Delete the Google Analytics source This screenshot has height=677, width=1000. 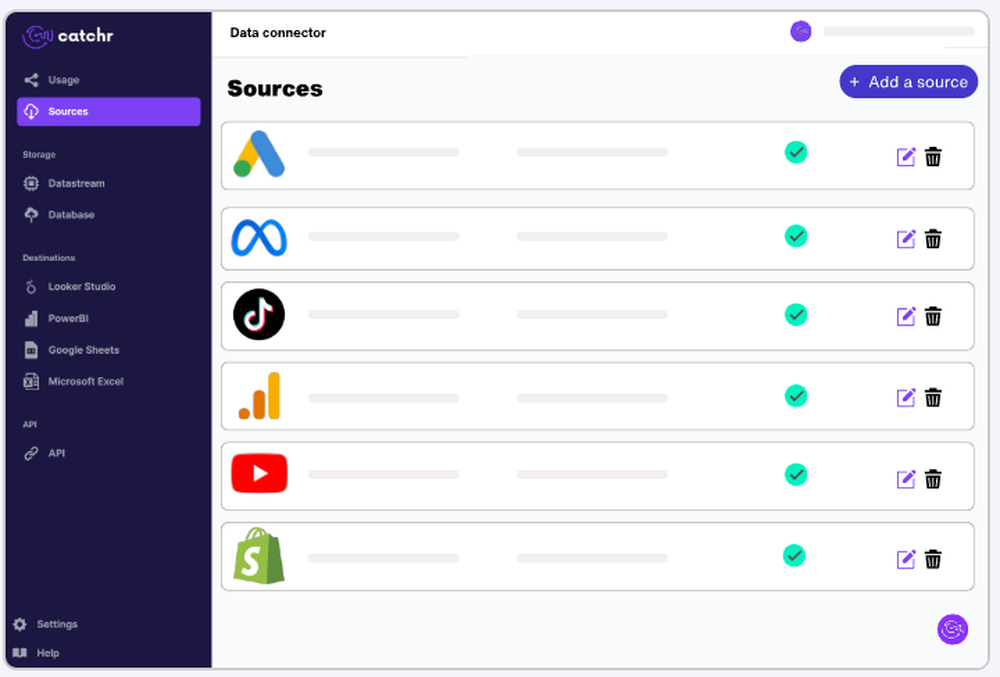tap(933, 398)
